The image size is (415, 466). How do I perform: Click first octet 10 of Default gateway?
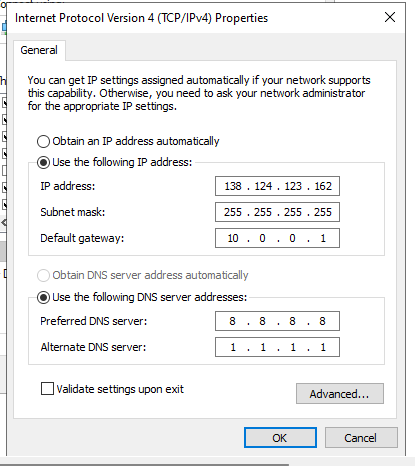233,238
